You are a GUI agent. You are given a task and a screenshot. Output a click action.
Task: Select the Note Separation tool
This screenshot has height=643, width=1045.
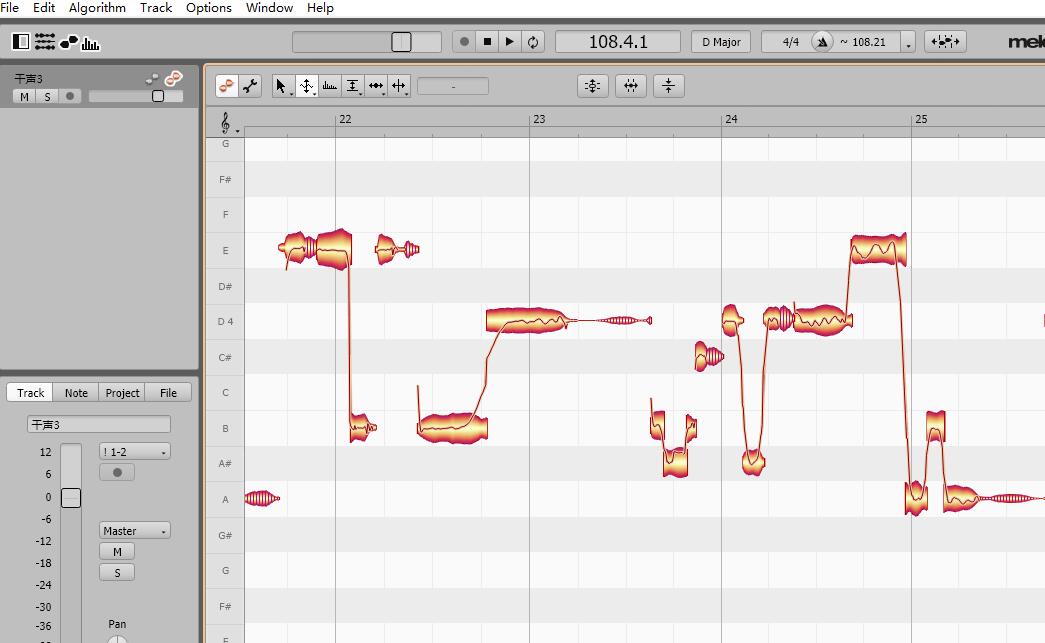coord(399,86)
